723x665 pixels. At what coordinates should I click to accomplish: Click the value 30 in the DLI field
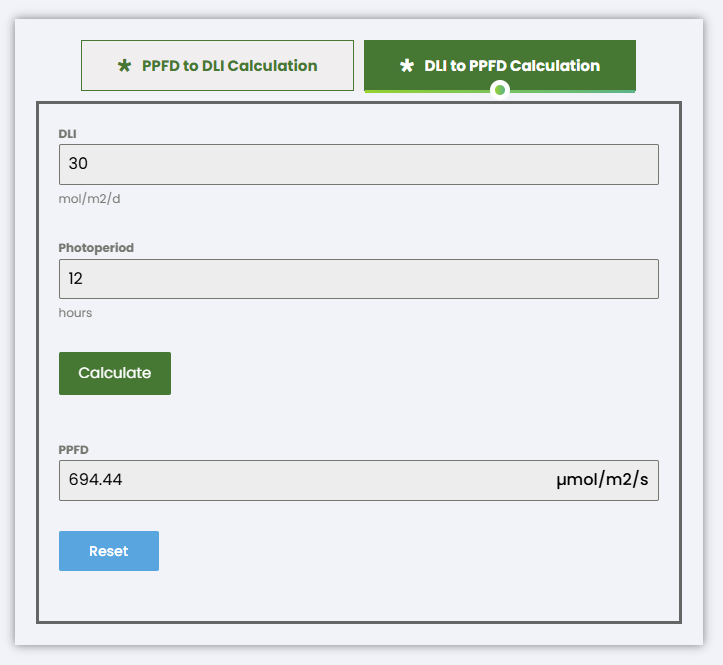tap(79, 164)
